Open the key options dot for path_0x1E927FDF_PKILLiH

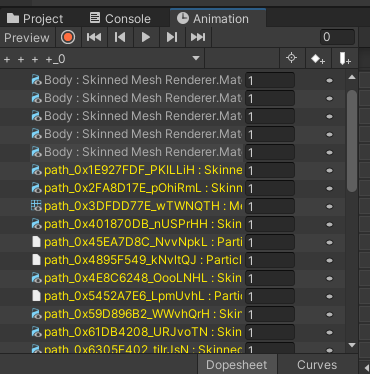pyautogui.click(x=329, y=171)
